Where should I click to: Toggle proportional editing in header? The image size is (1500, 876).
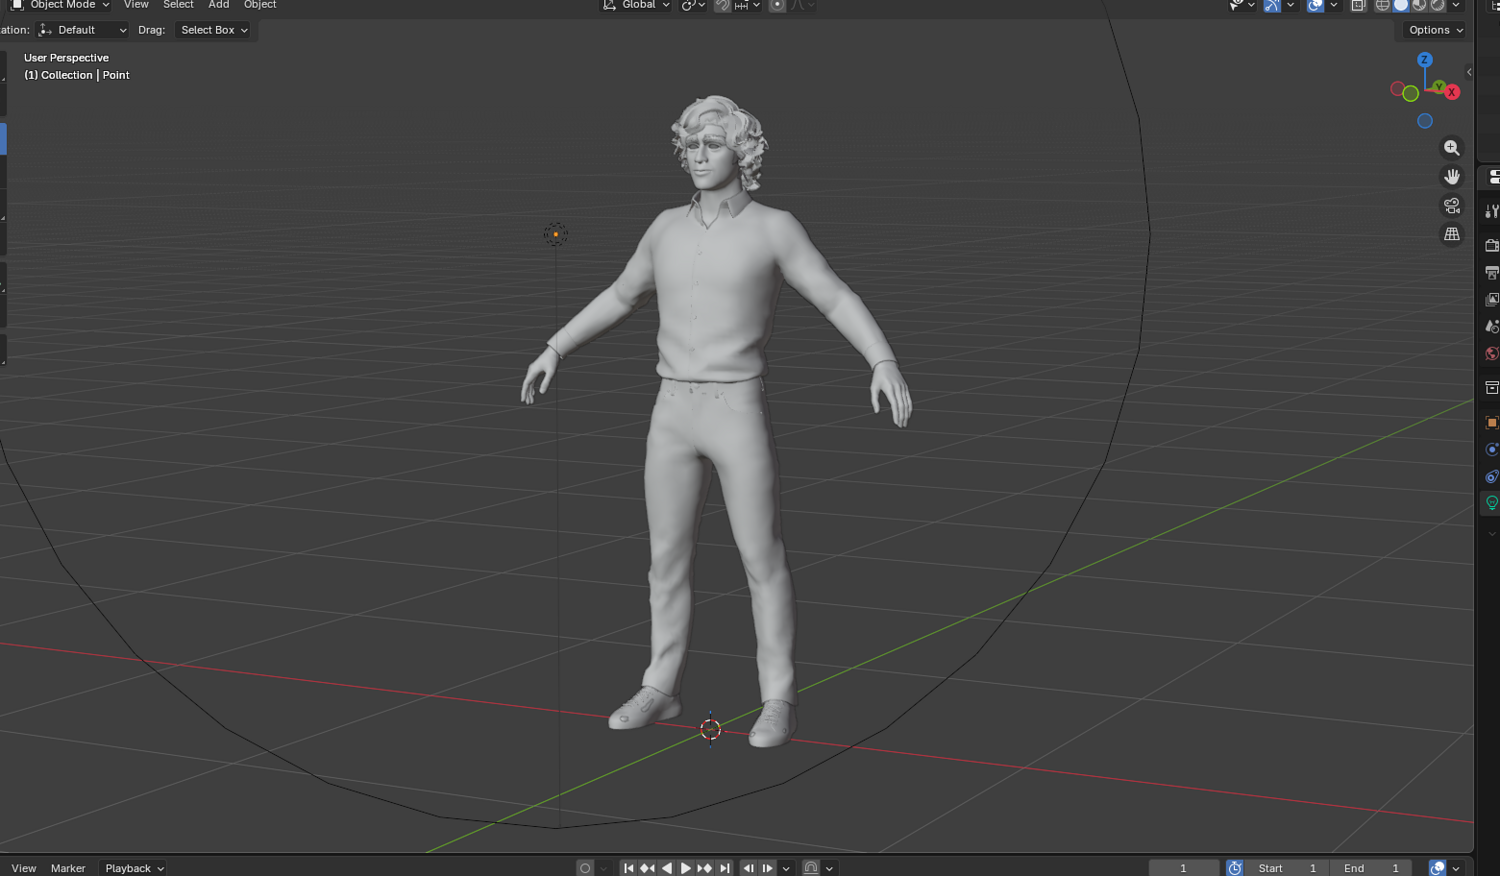[777, 5]
